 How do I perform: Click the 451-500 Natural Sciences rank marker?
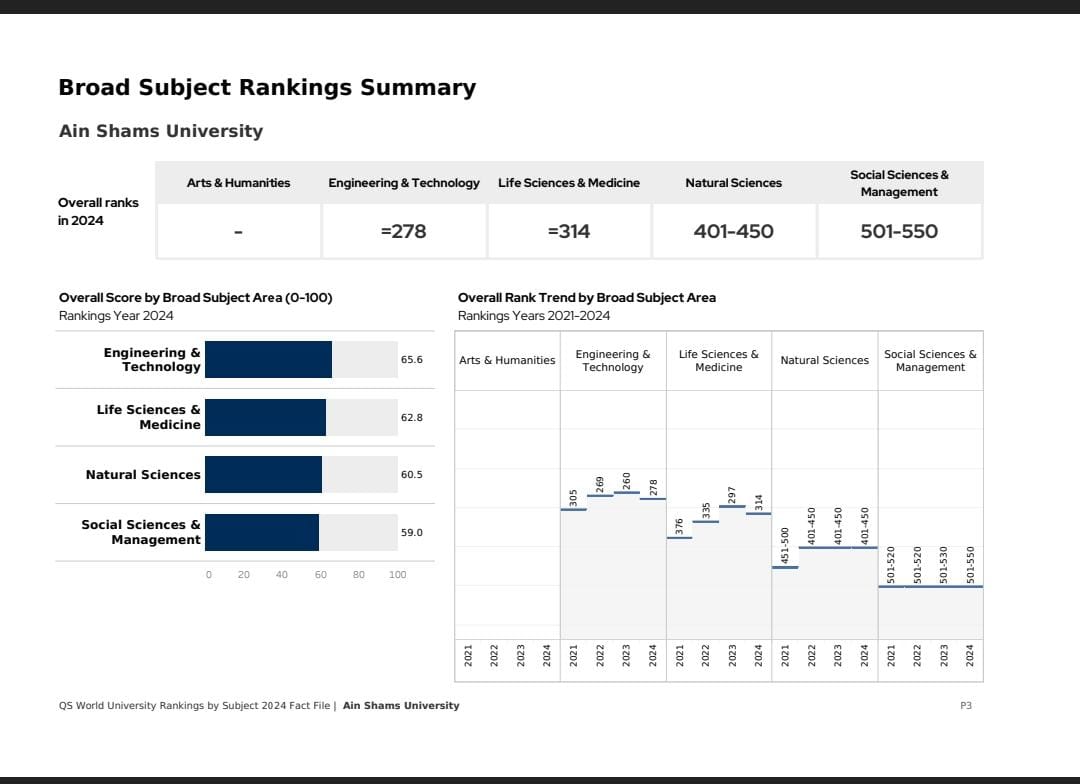tap(785, 567)
